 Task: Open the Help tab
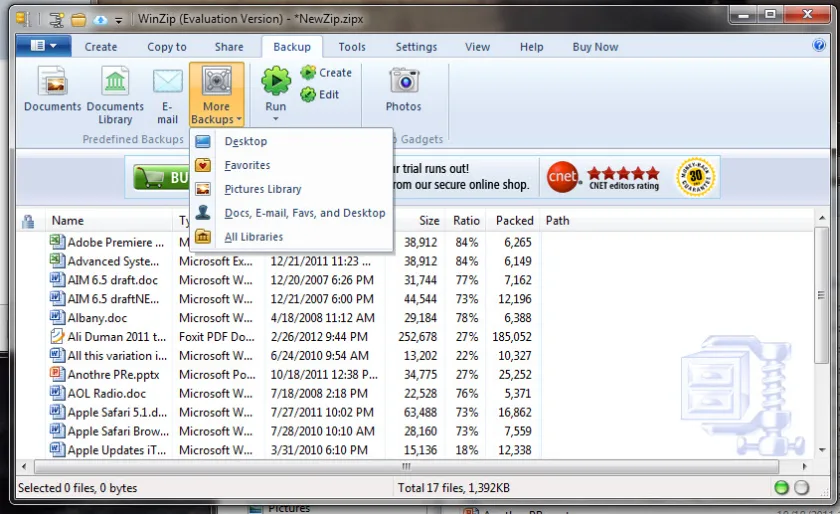tap(531, 47)
